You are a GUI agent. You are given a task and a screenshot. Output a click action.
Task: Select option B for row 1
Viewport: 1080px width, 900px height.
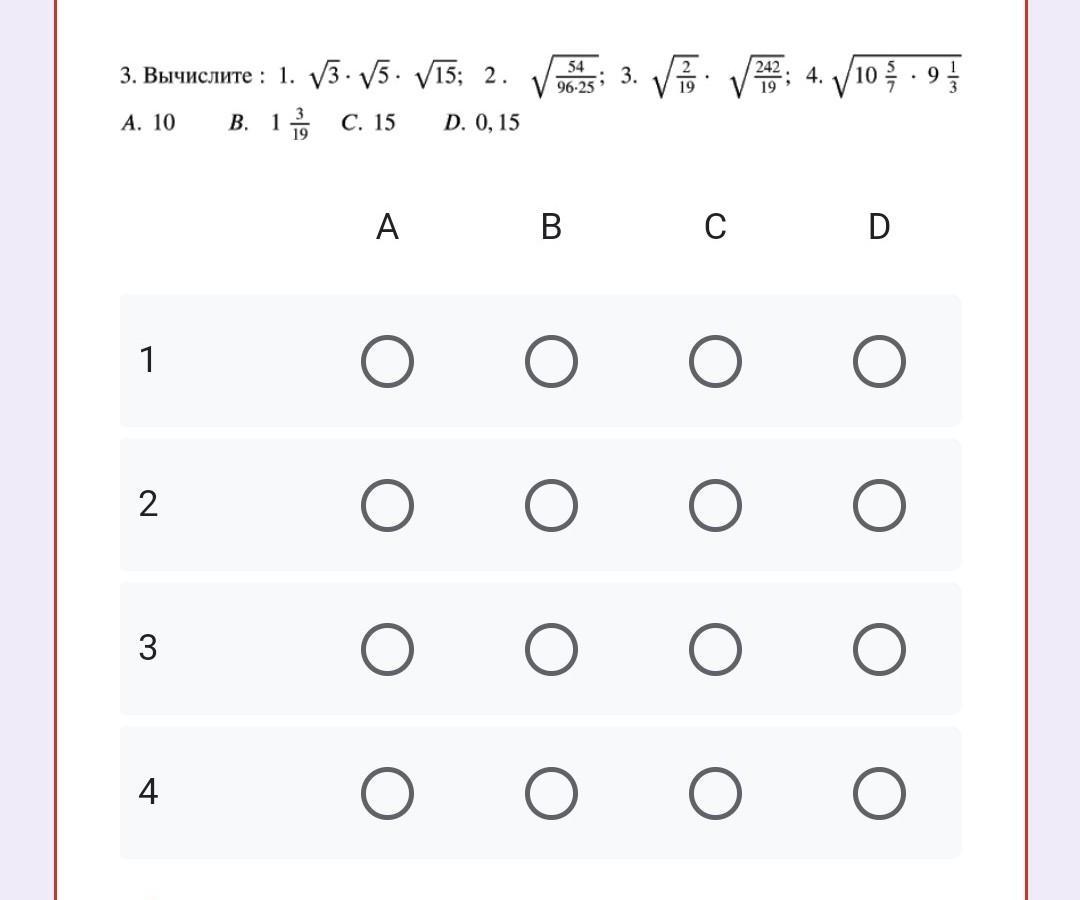pos(551,362)
